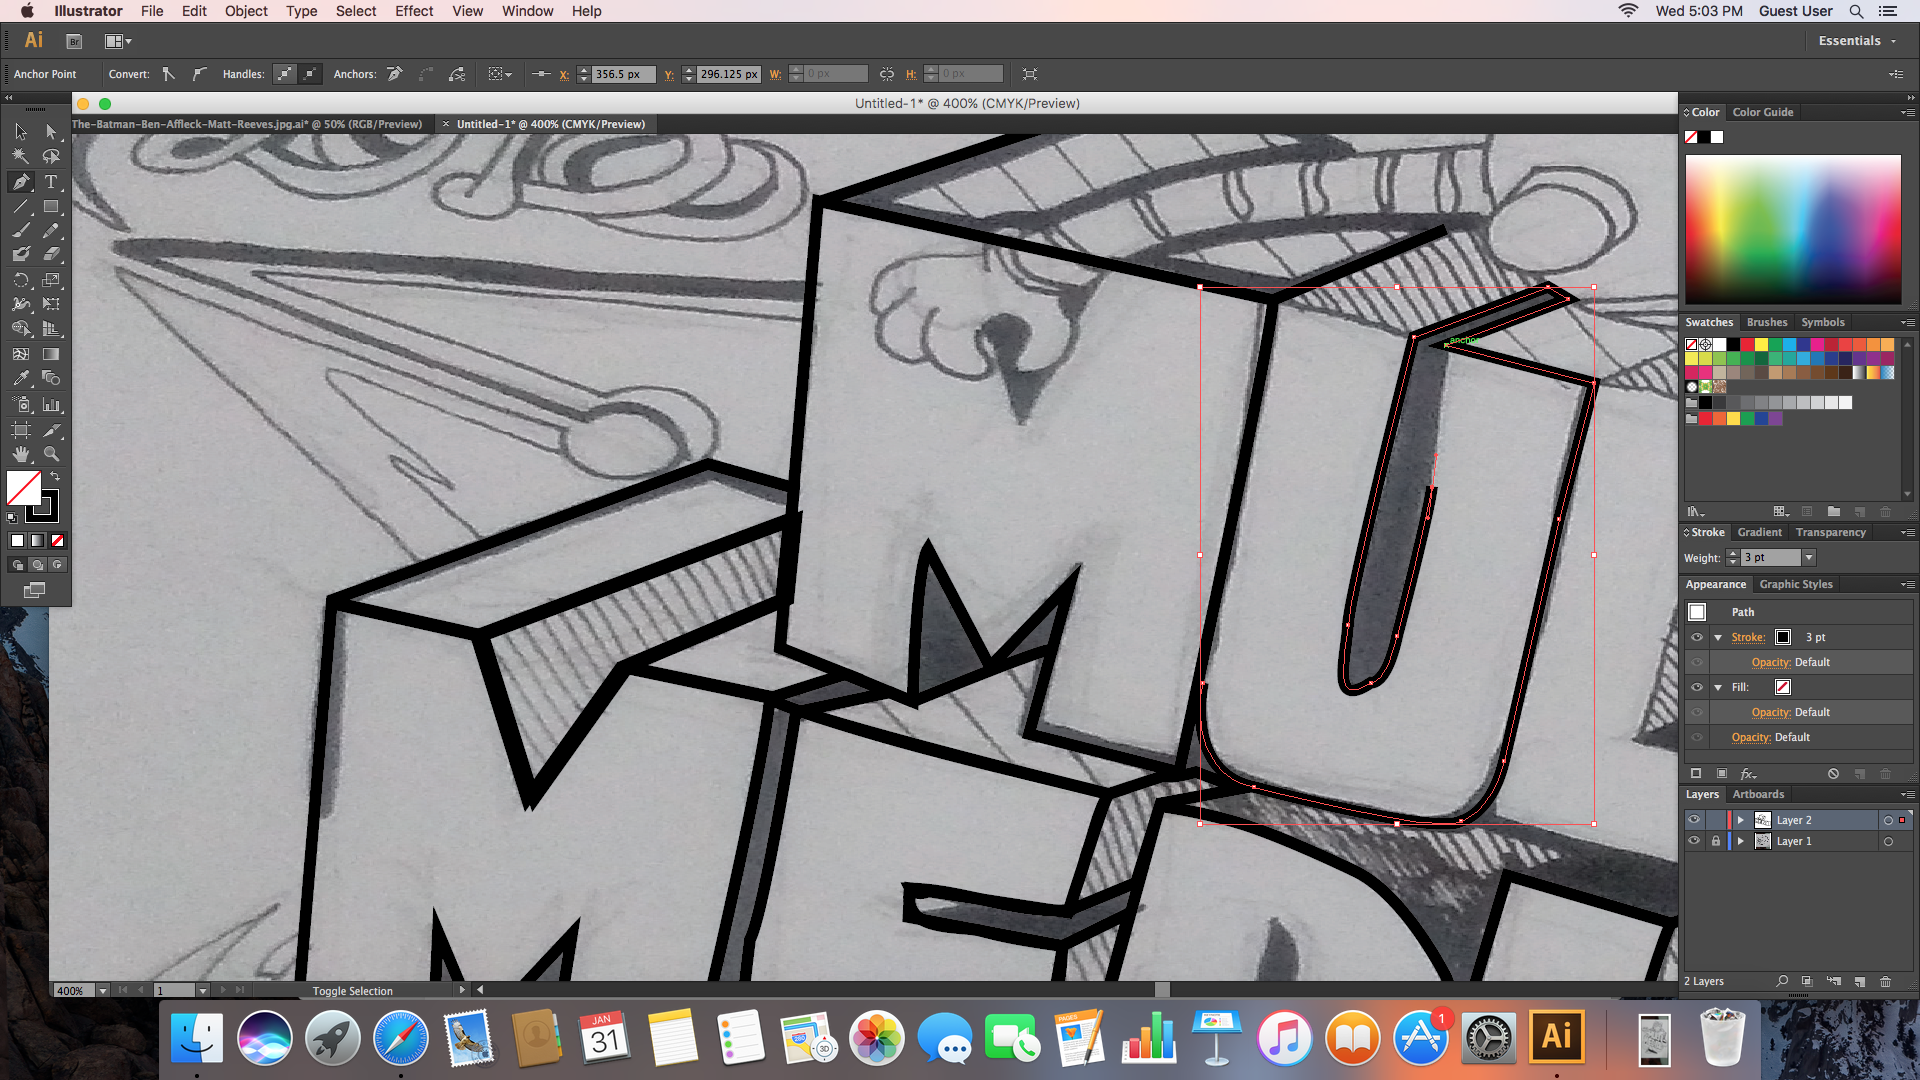
Task: Toggle visibility of Layer 2
Action: pyautogui.click(x=1694, y=820)
